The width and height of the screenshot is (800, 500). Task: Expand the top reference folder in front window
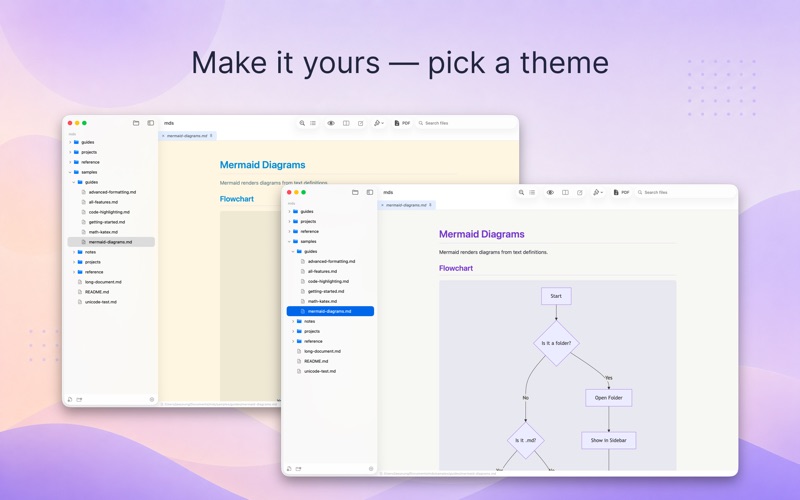click(289, 231)
